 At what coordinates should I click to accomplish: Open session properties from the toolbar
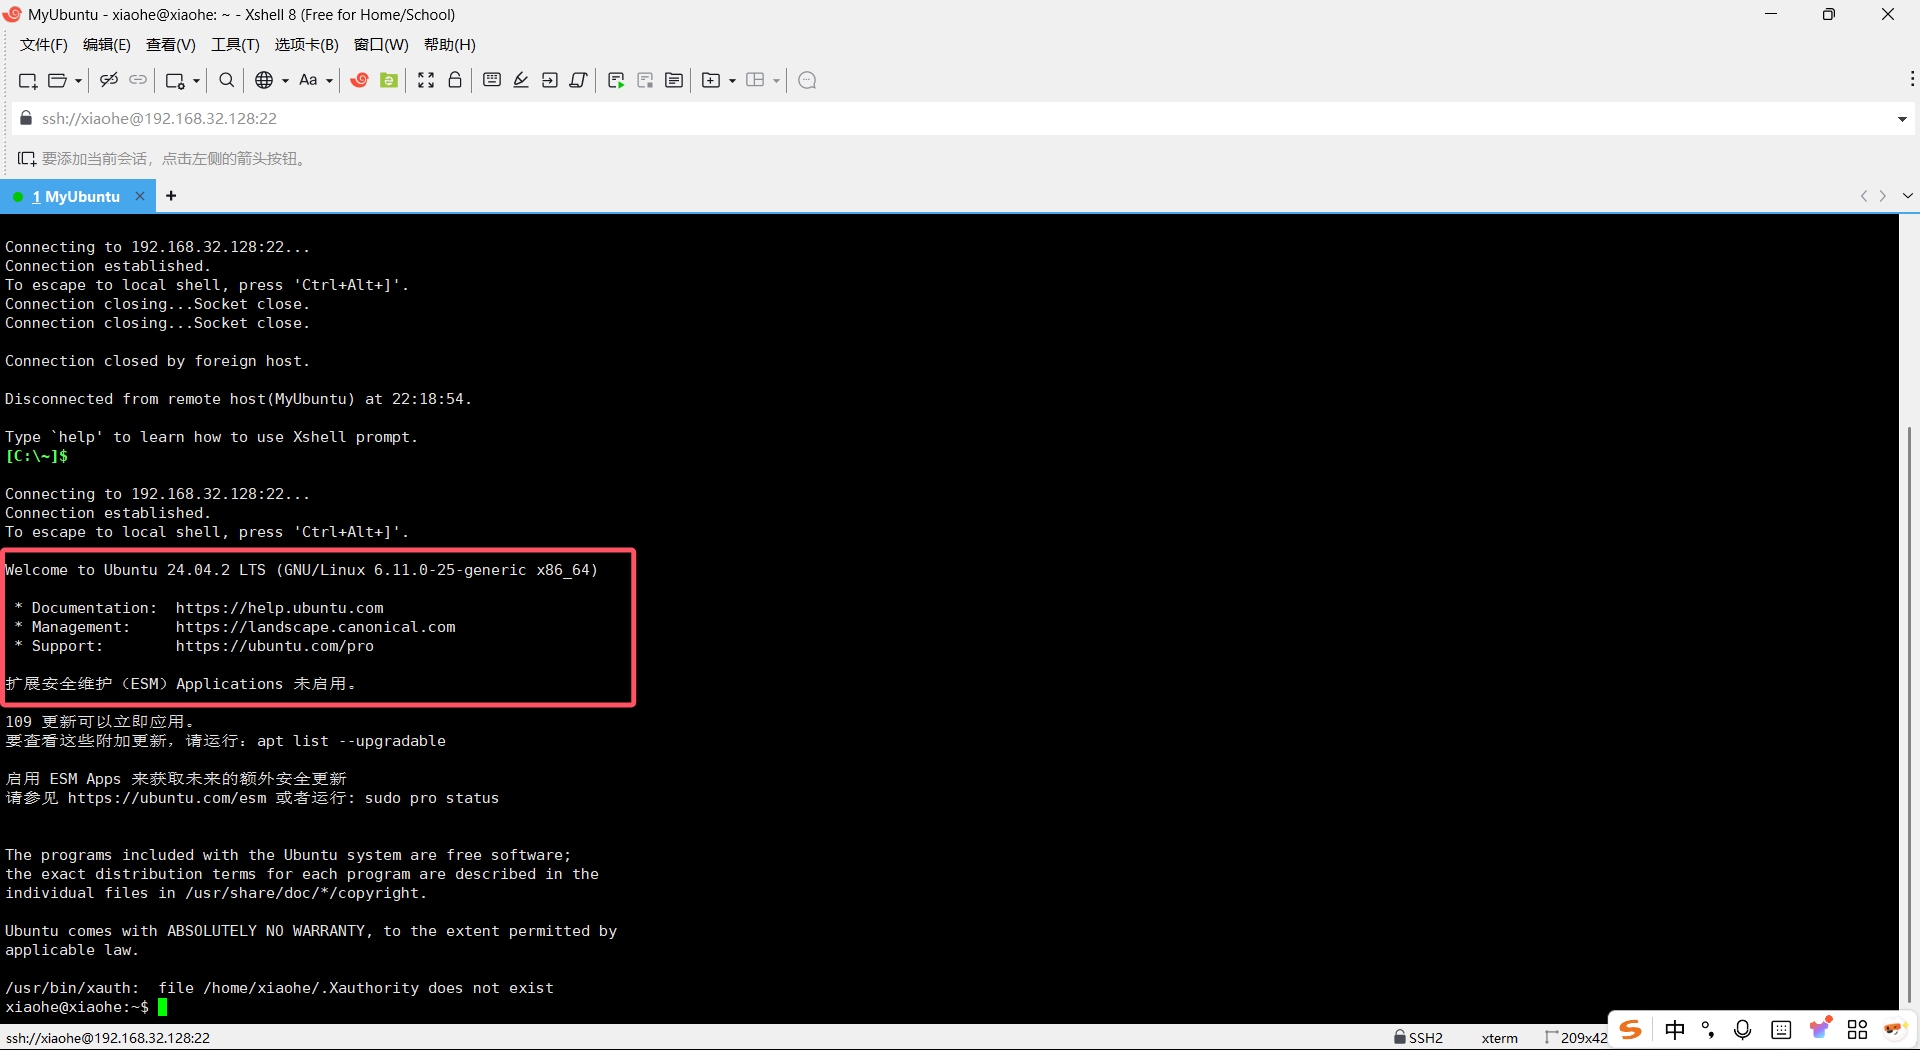[x=175, y=80]
